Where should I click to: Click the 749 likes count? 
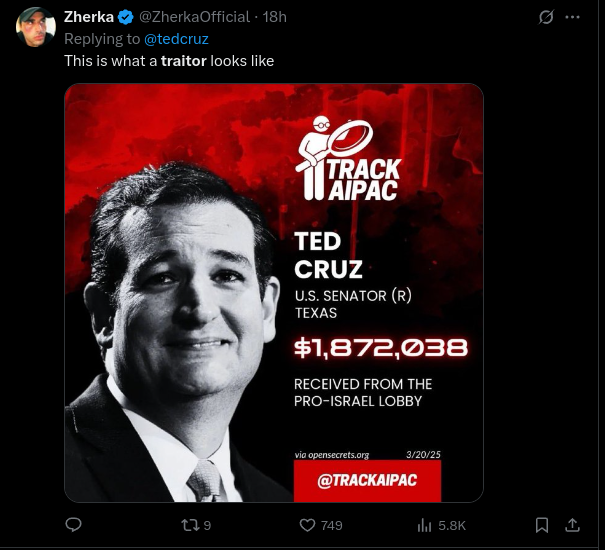point(331,525)
